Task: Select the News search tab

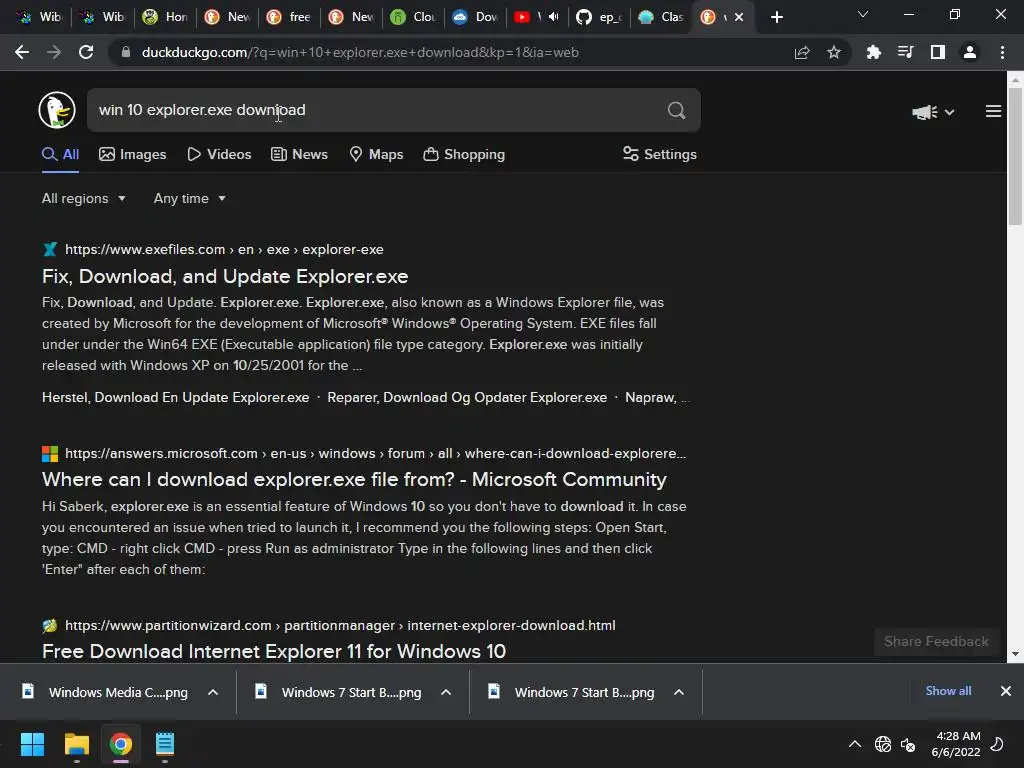Action: (300, 155)
